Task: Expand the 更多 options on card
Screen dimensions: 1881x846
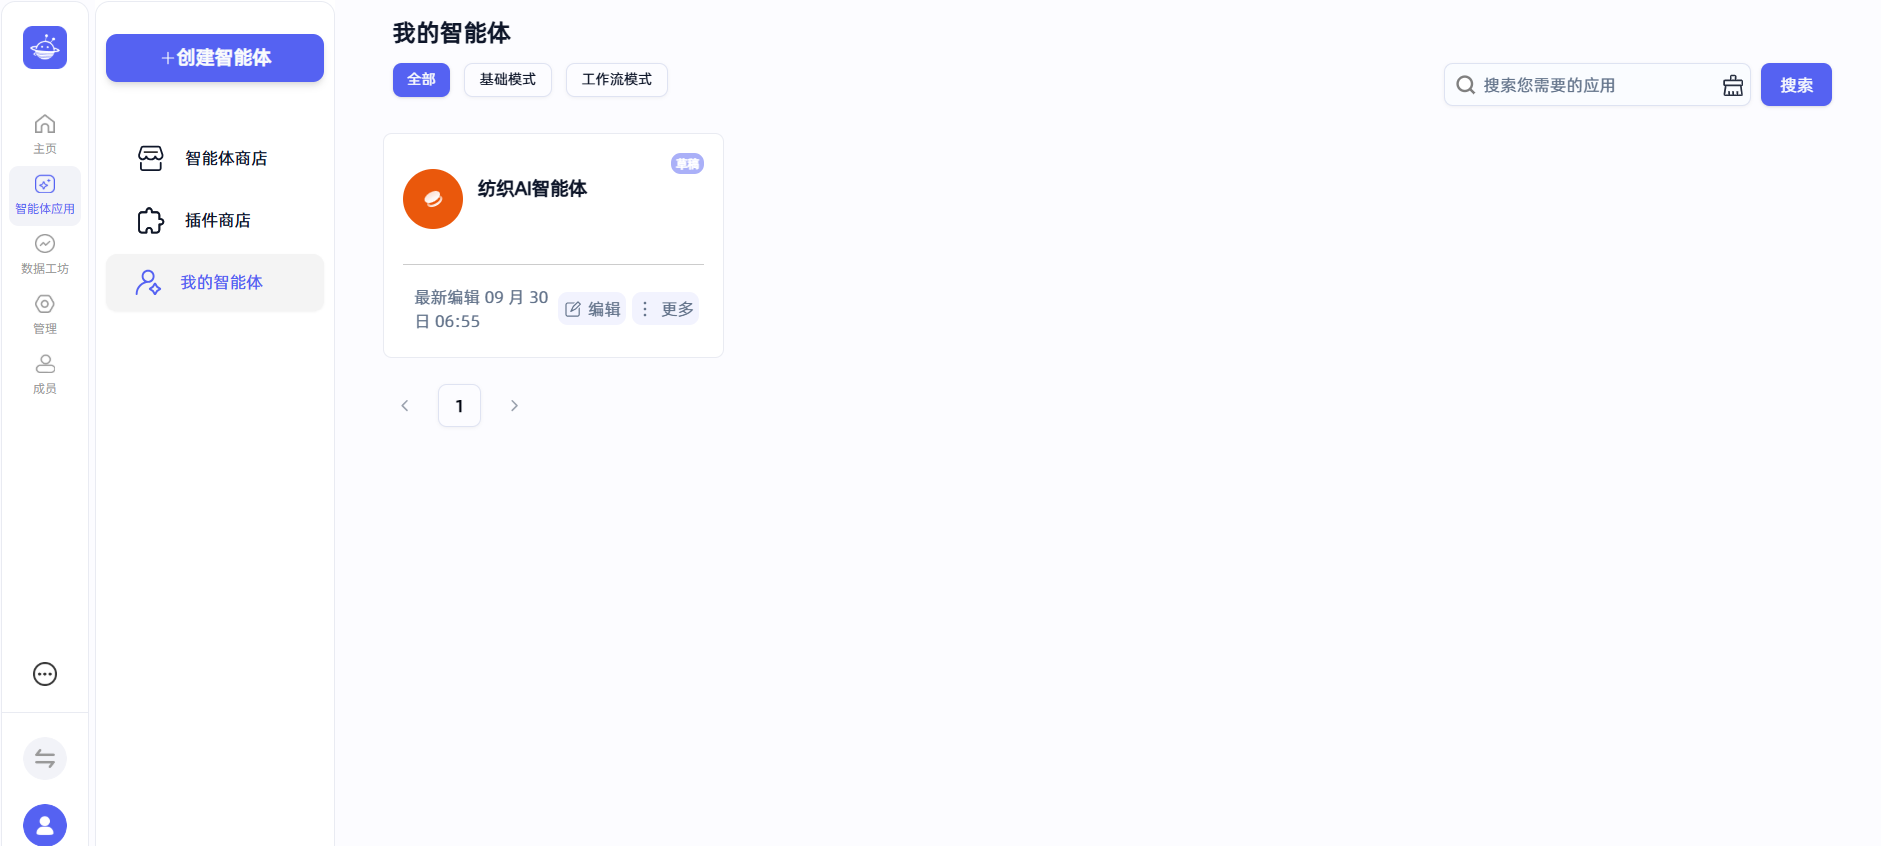Action: click(x=666, y=309)
